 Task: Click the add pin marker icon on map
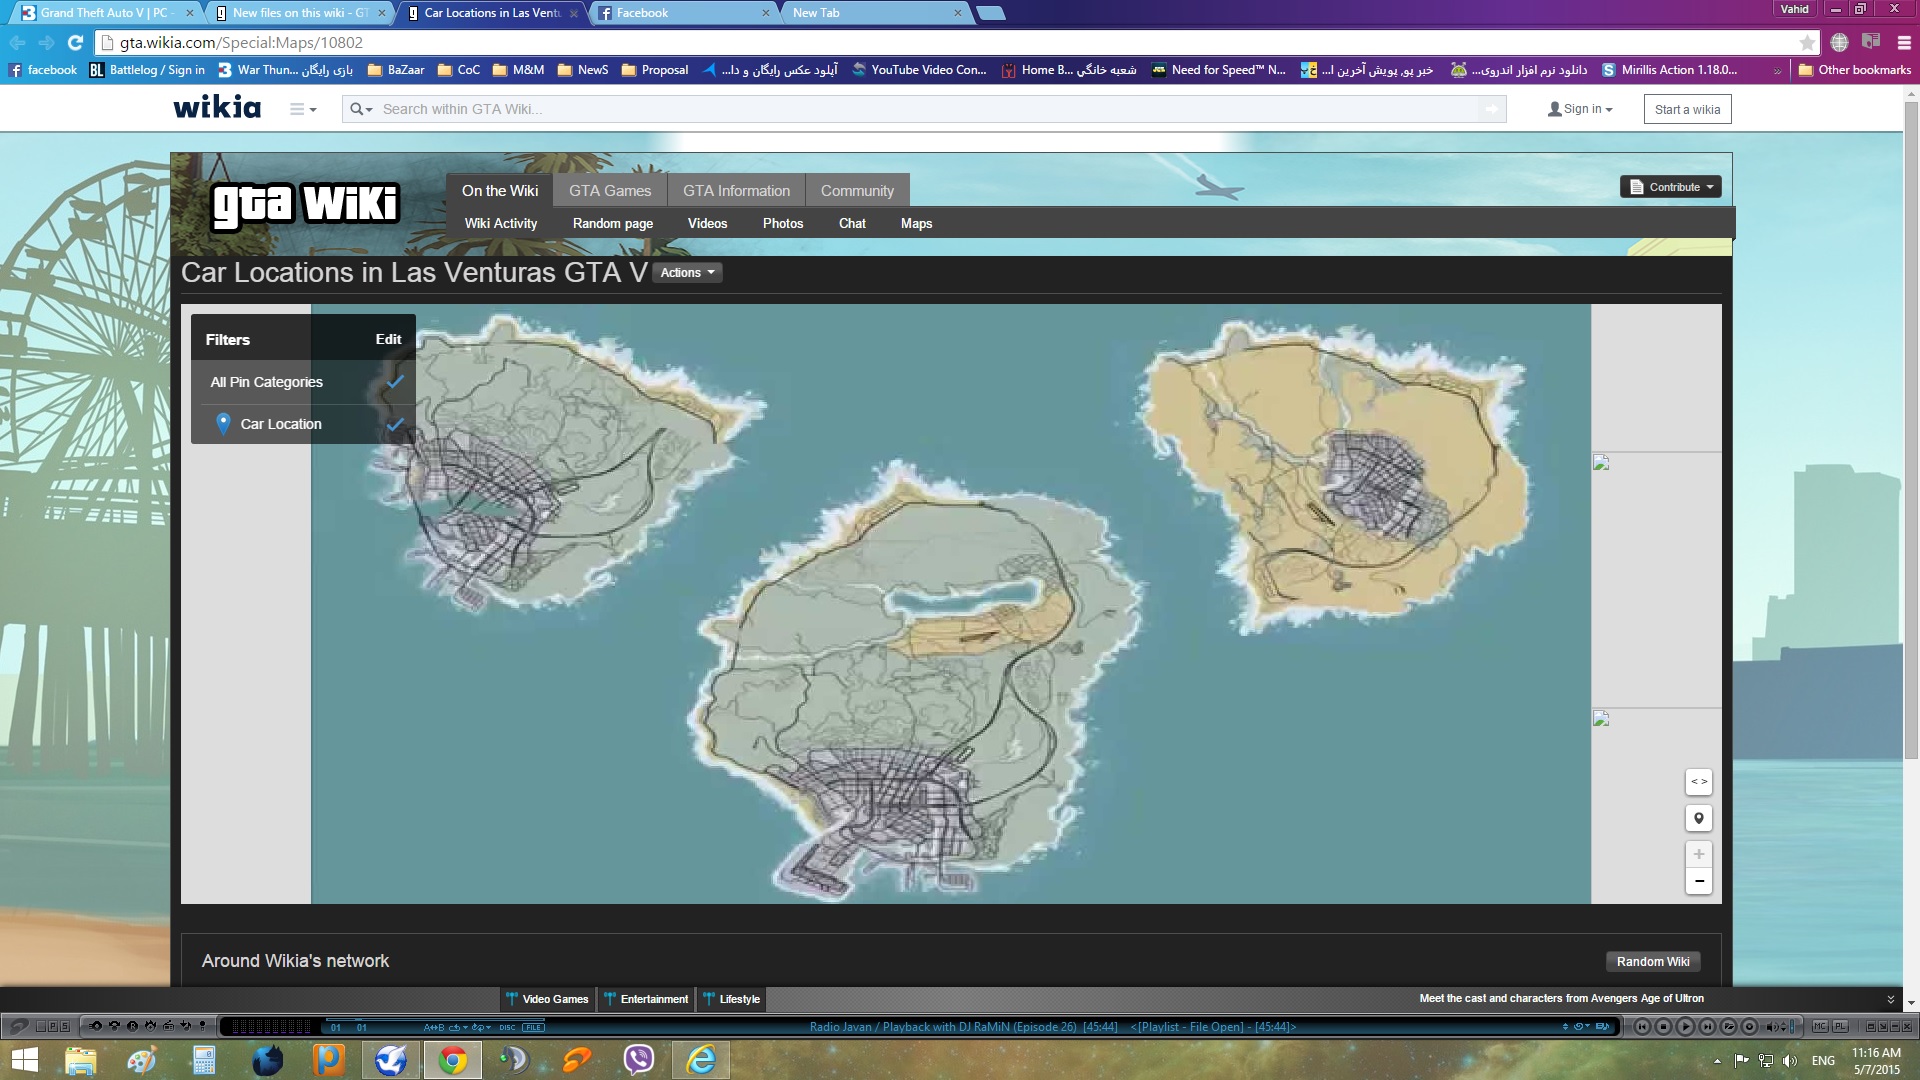coord(1698,818)
